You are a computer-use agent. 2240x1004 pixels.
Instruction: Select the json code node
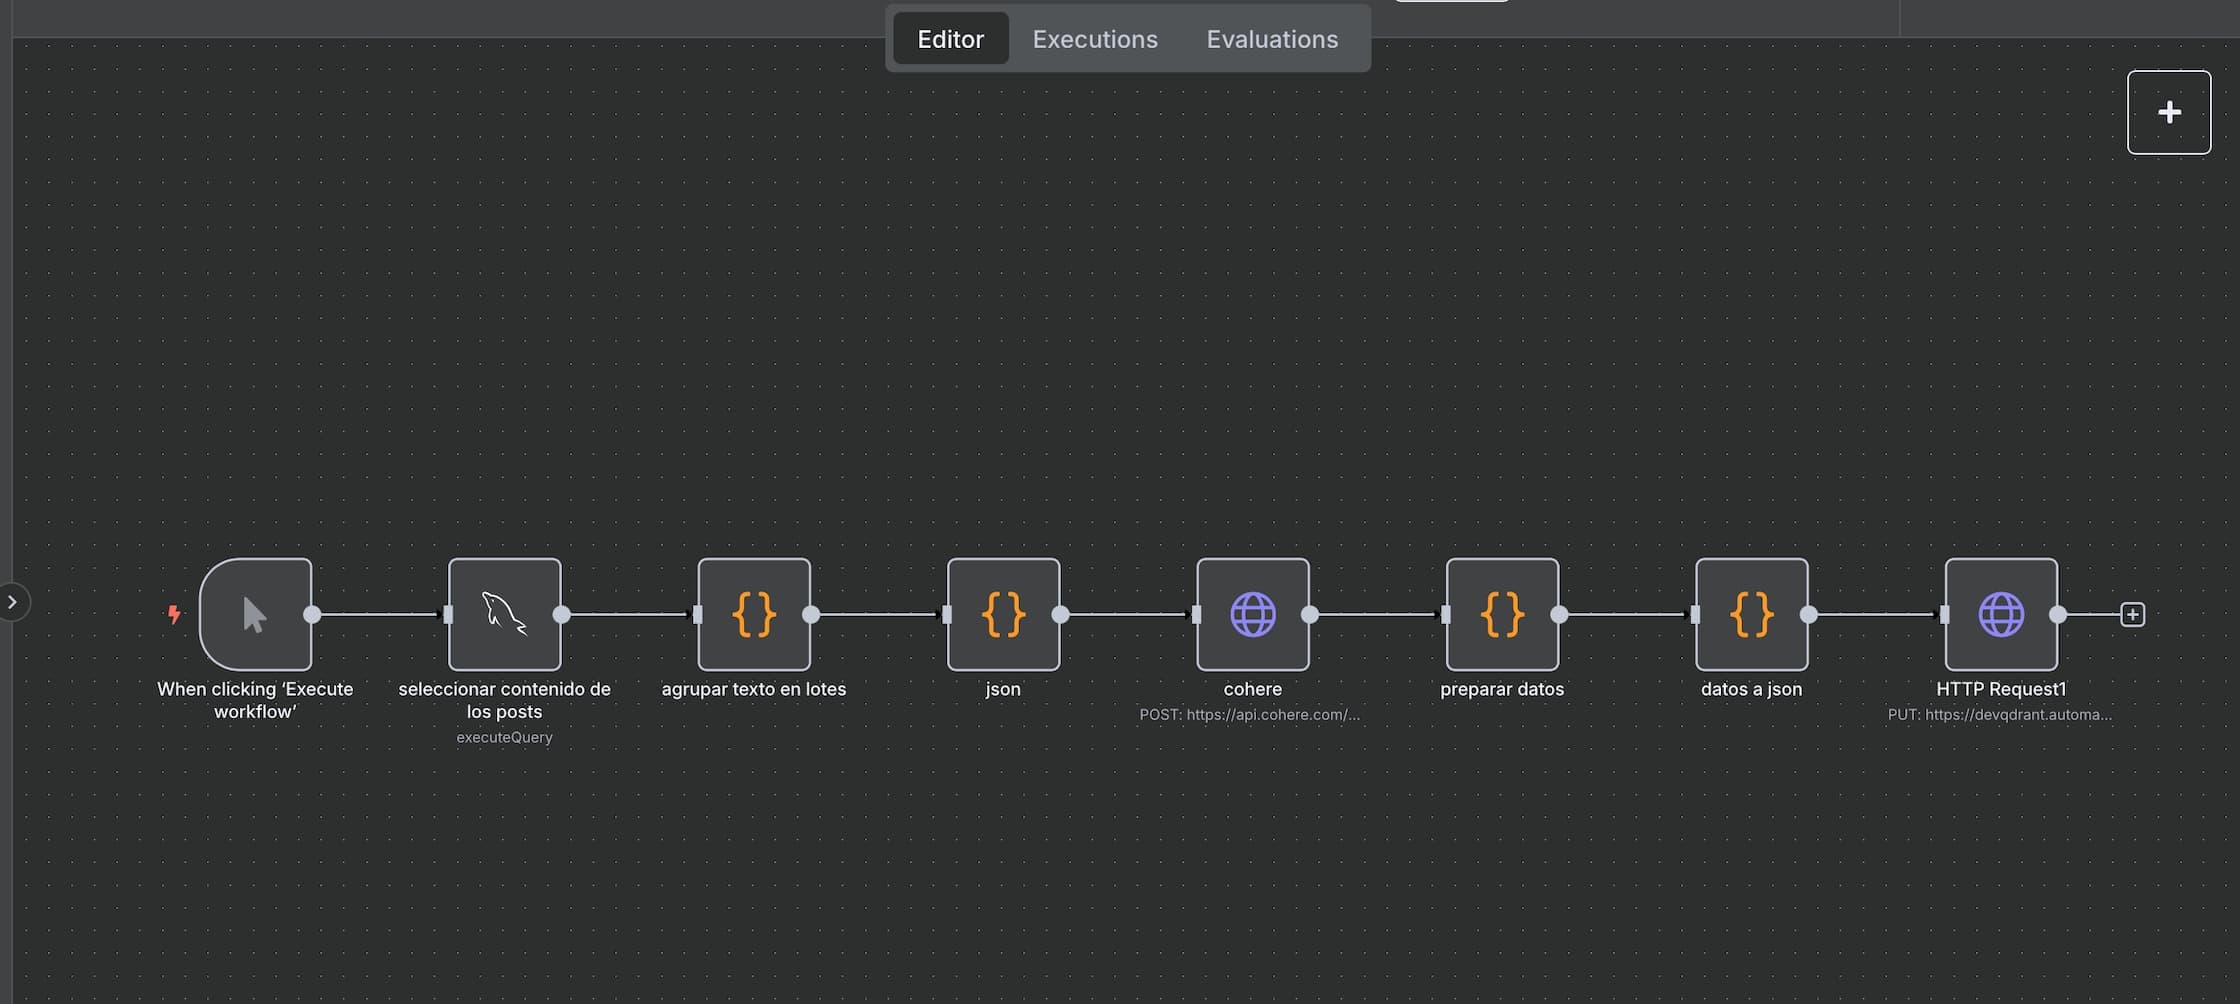pos(1003,614)
